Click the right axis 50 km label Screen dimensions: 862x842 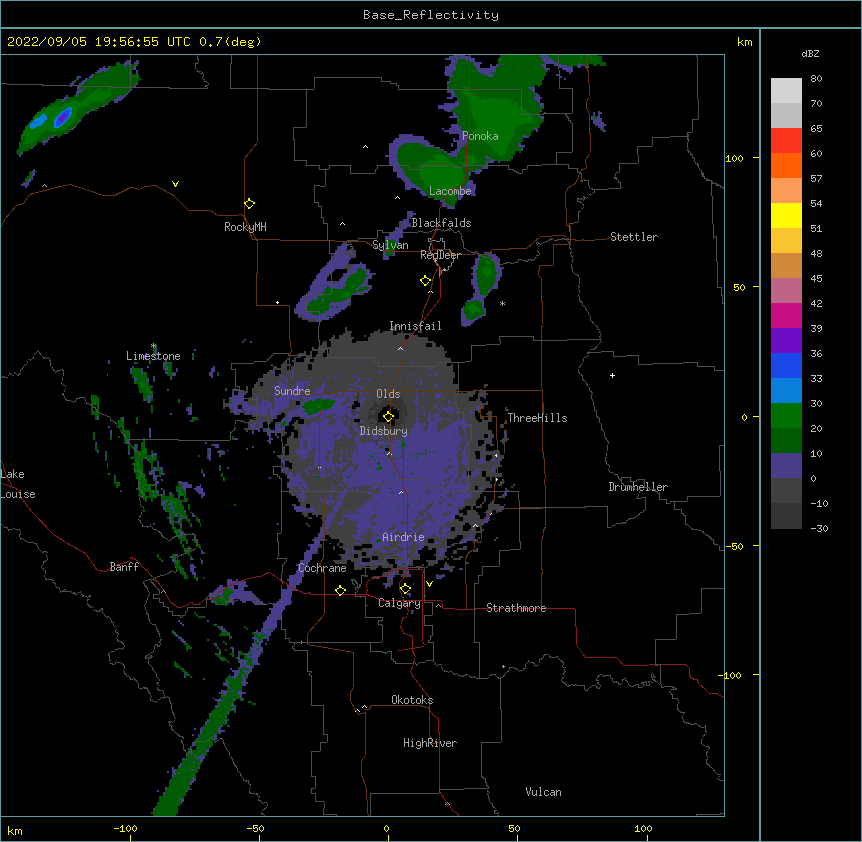[x=739, y=287]
